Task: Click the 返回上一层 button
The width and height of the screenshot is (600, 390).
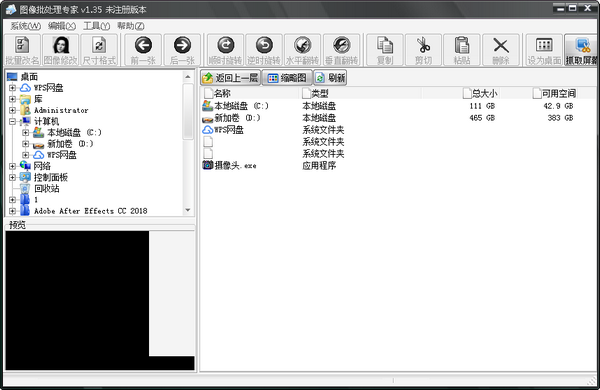Action: 230,78
